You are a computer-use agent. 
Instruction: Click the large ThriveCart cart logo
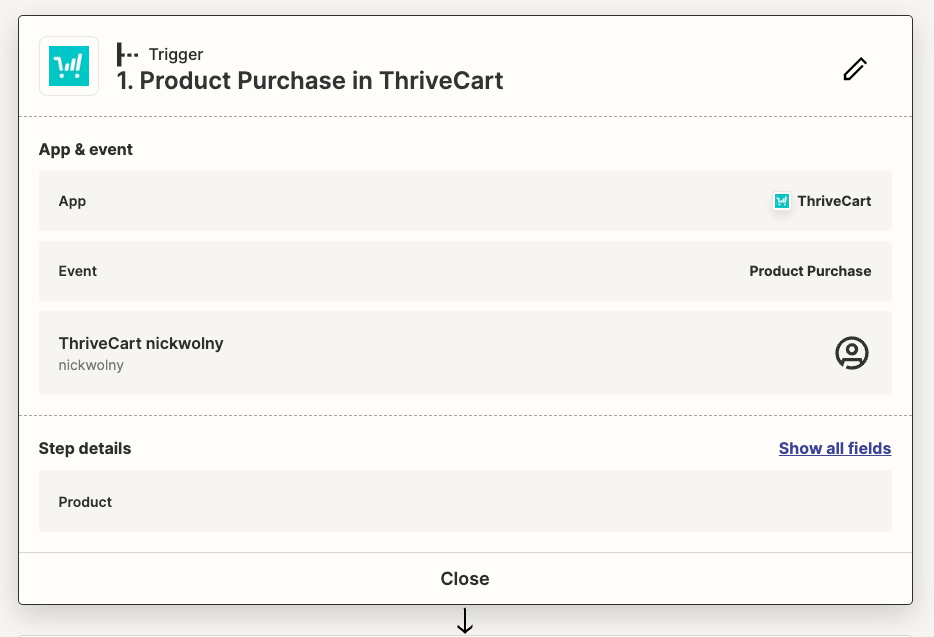tap(69, 66)
